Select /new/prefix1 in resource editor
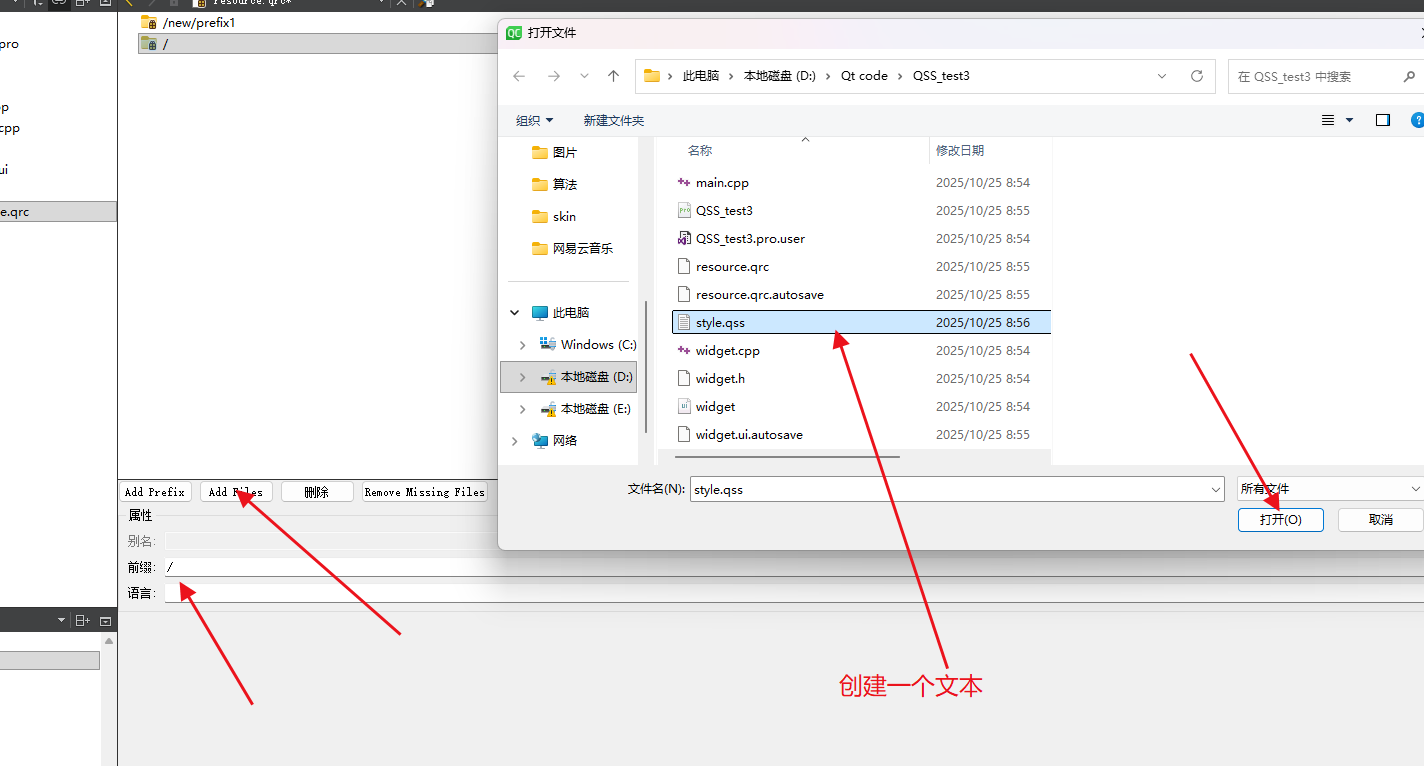The width and height of the screenshot is (1424, 766). (199, 22)
